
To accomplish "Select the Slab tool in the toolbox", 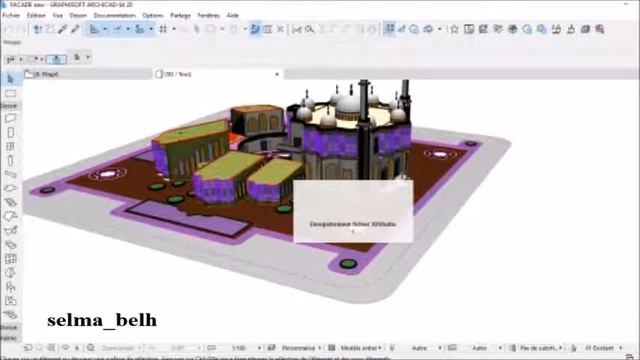I will click(11, 188).
